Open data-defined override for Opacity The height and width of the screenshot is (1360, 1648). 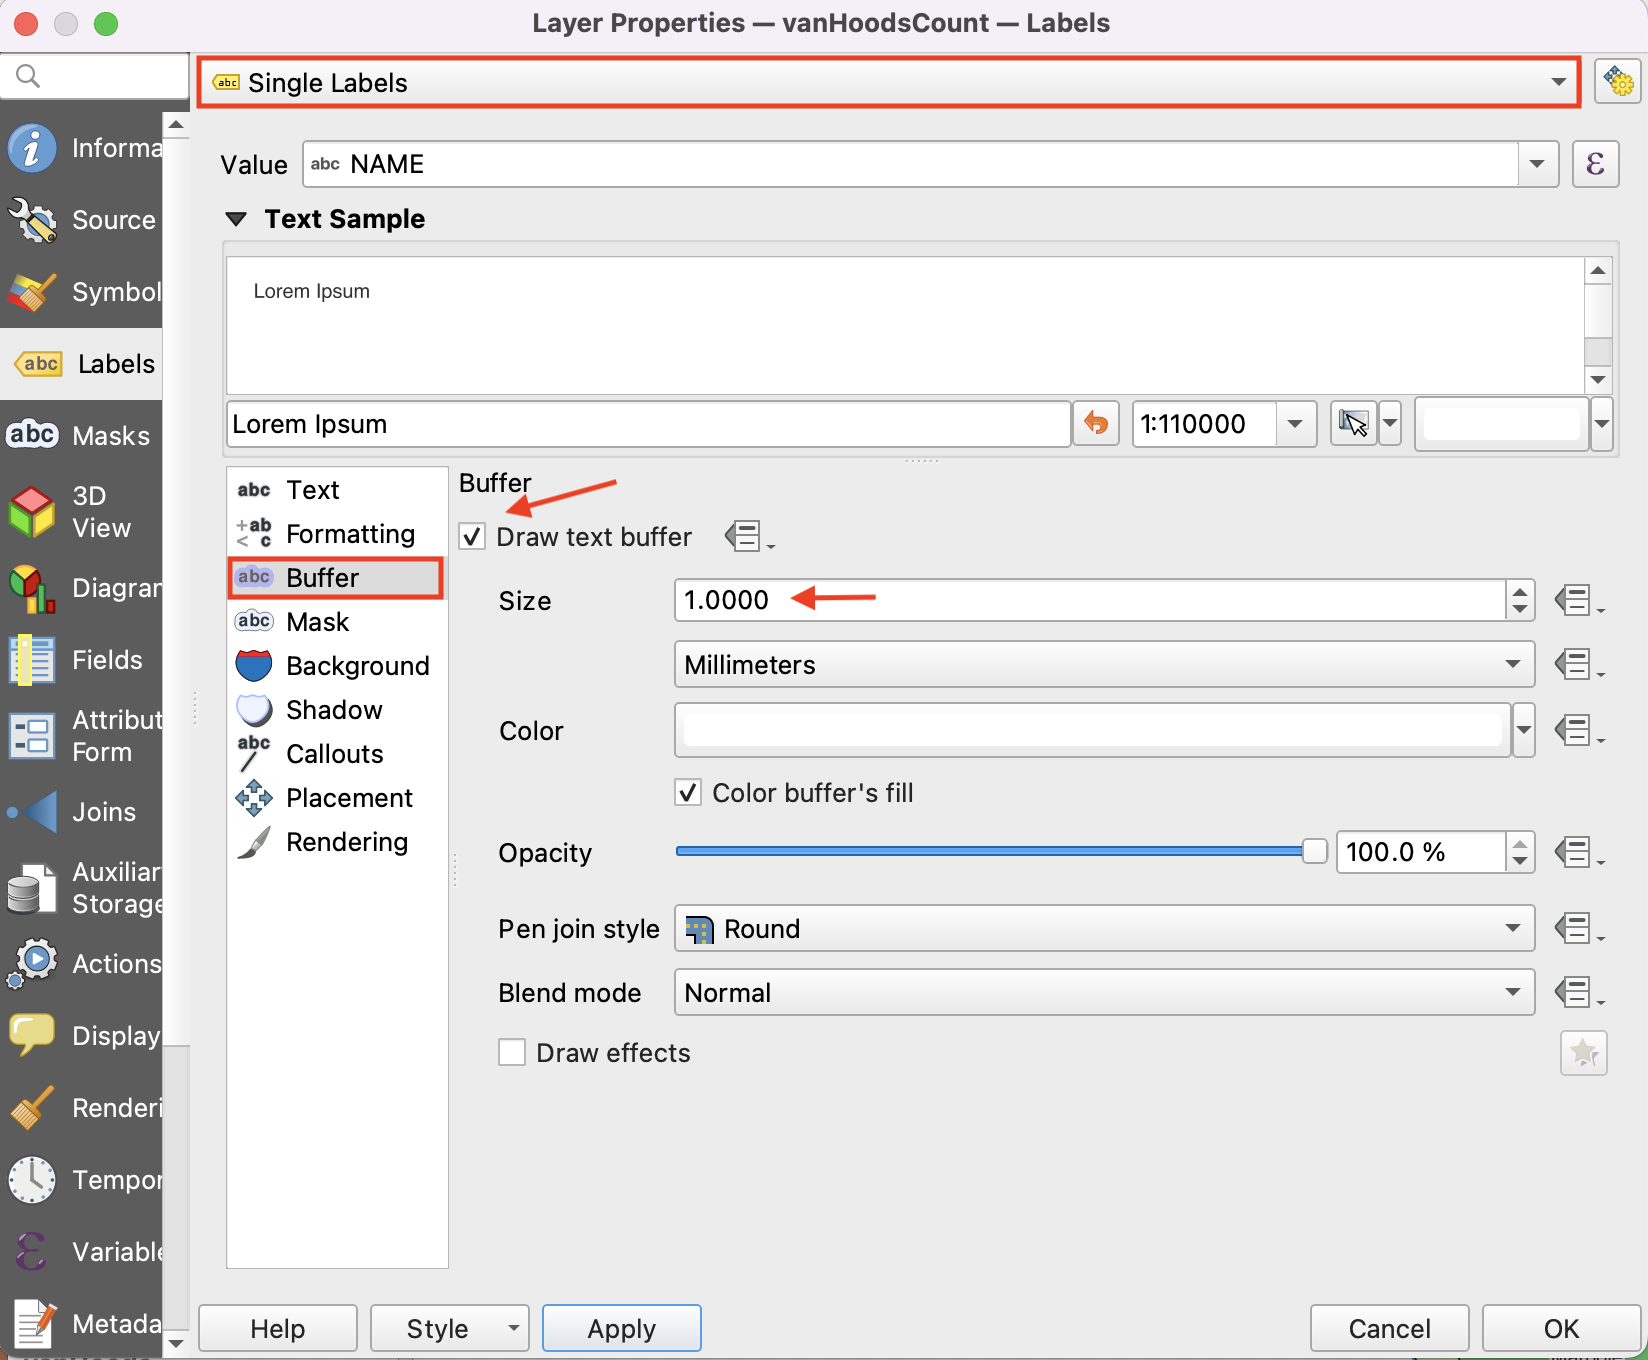click(1577, 853)
